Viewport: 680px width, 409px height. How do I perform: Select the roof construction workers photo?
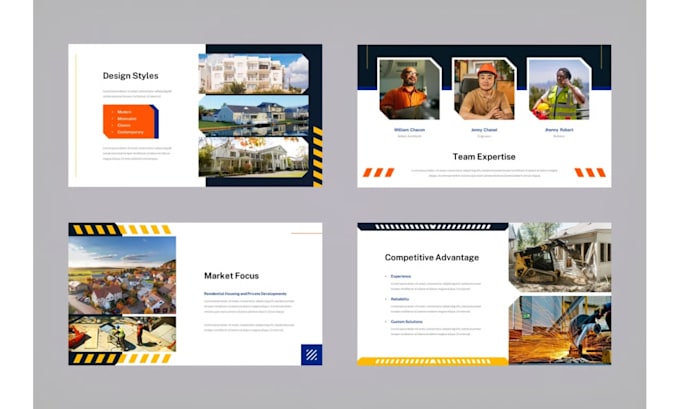[122, 334]
